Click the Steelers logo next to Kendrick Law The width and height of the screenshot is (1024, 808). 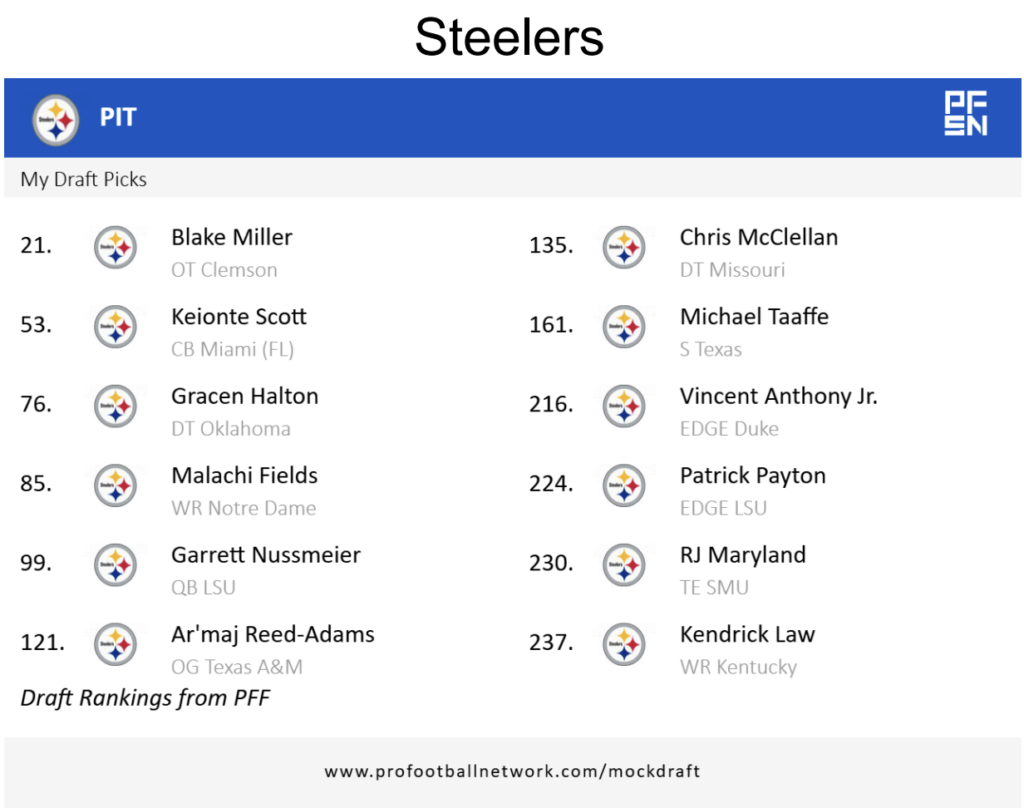coord(624,643)
